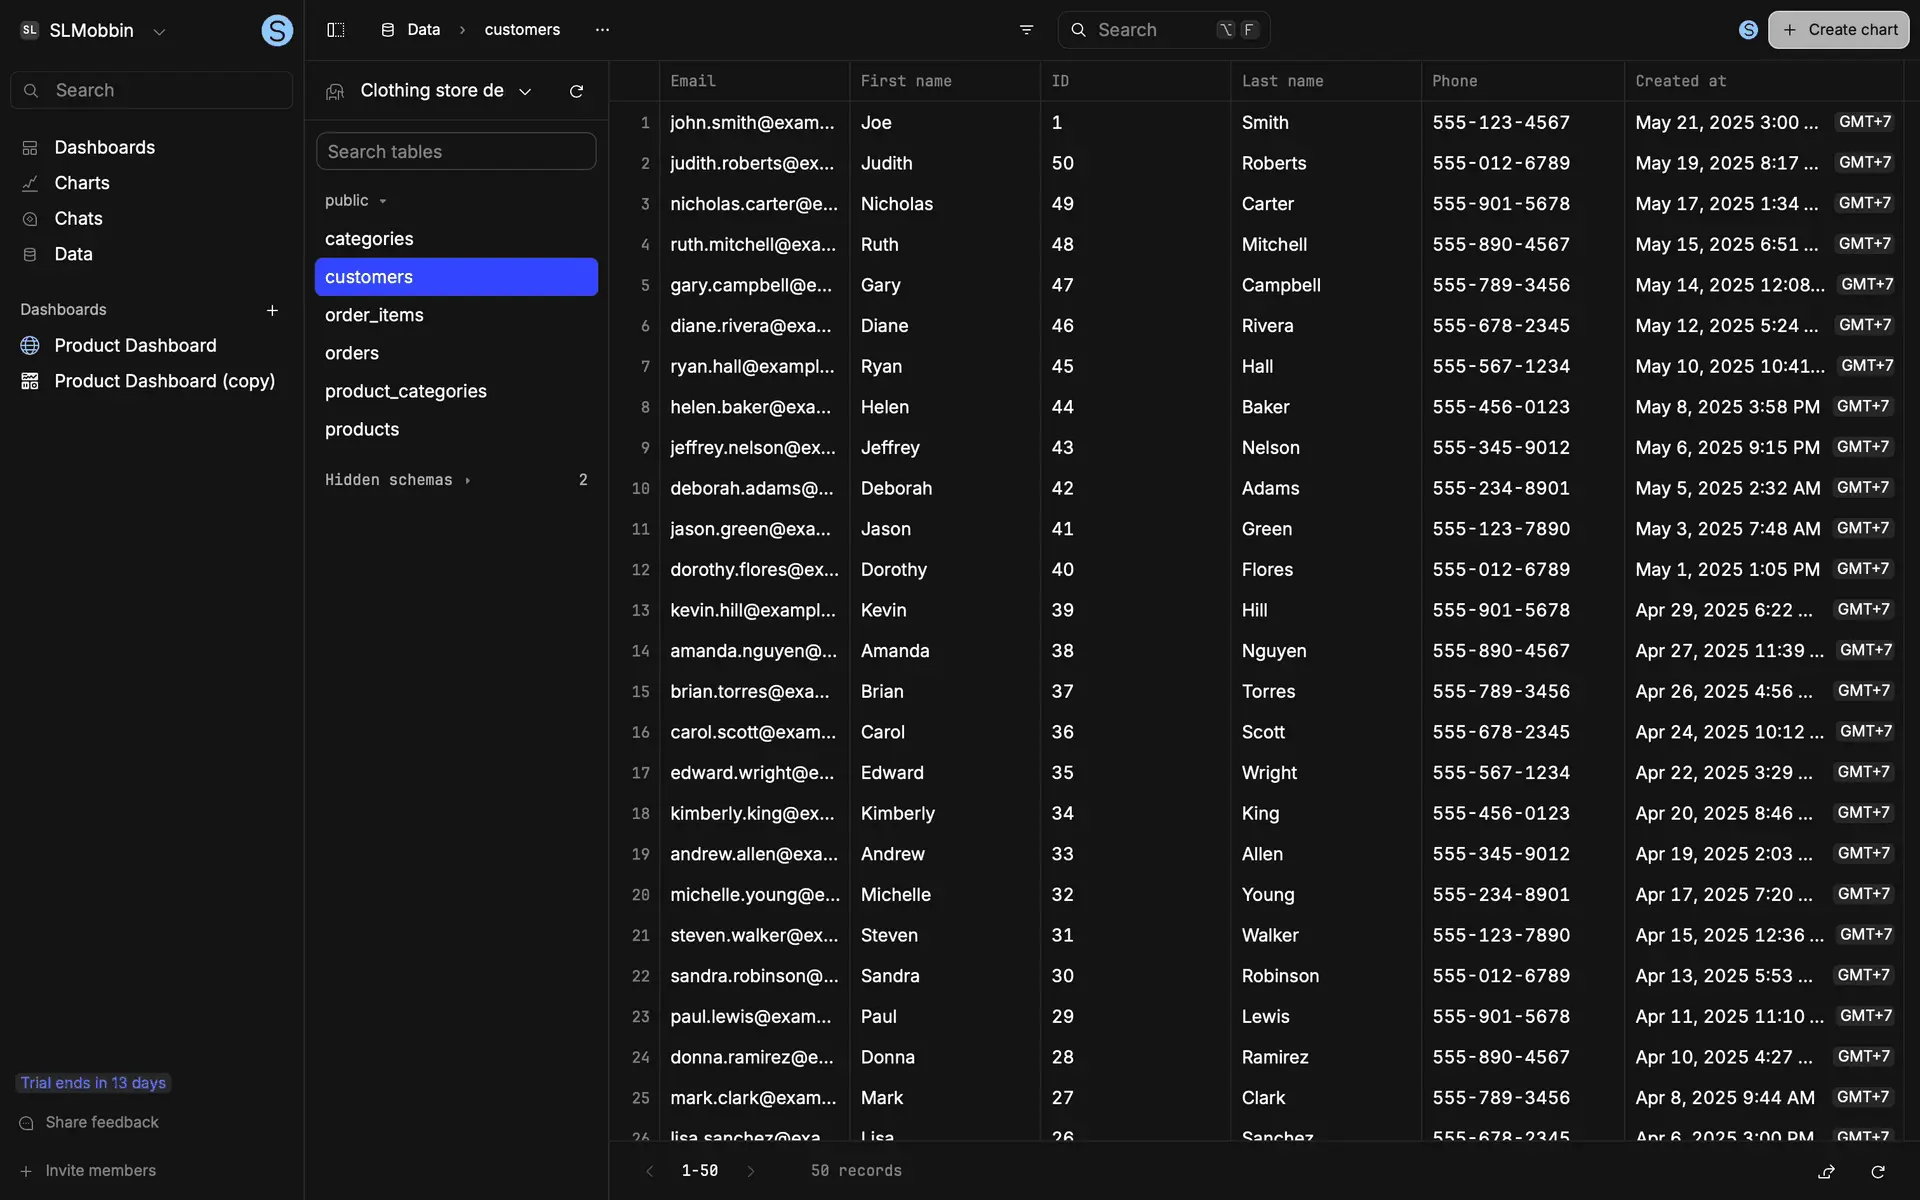Click the Search tables input field
Screen dimensions: 1920x1200
[x=456, y=152]
